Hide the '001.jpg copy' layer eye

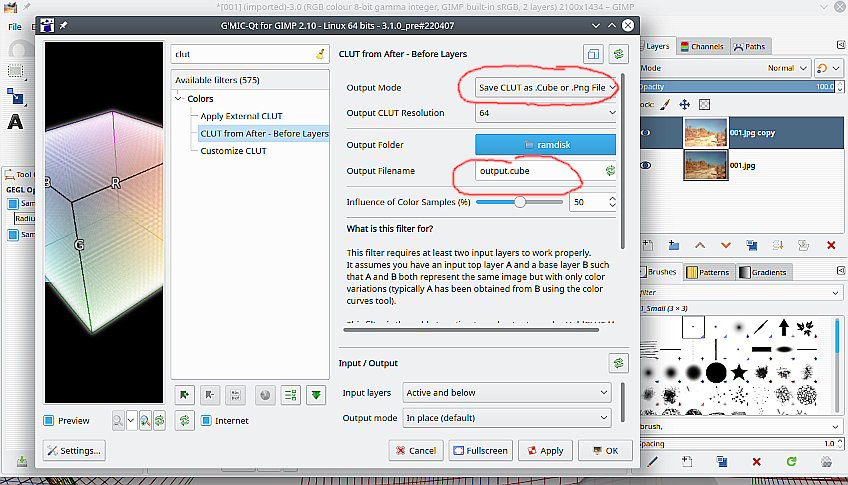coord(646,133)
